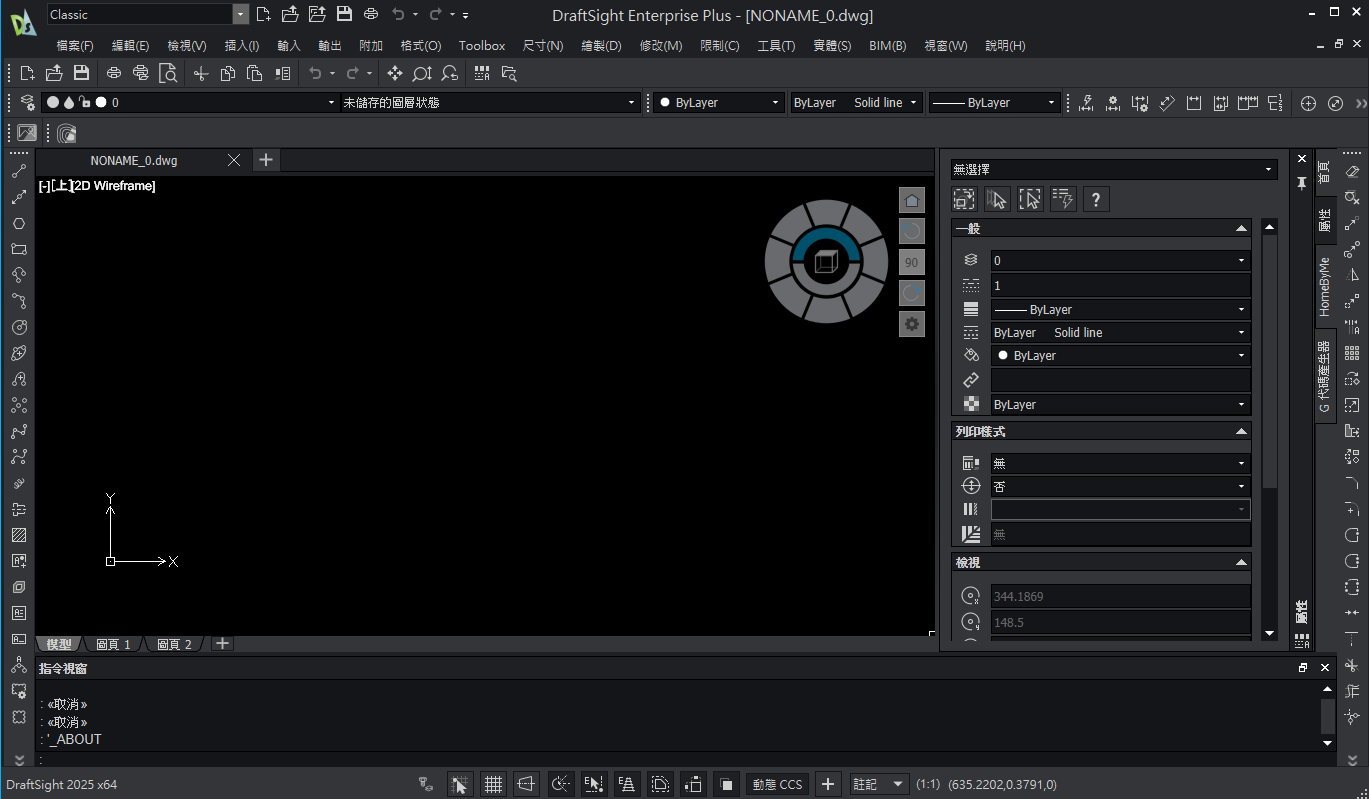Open the ByLayer Solid line dropdown in toolbar
Screen dimensions: 1369x799
point(855,102)
